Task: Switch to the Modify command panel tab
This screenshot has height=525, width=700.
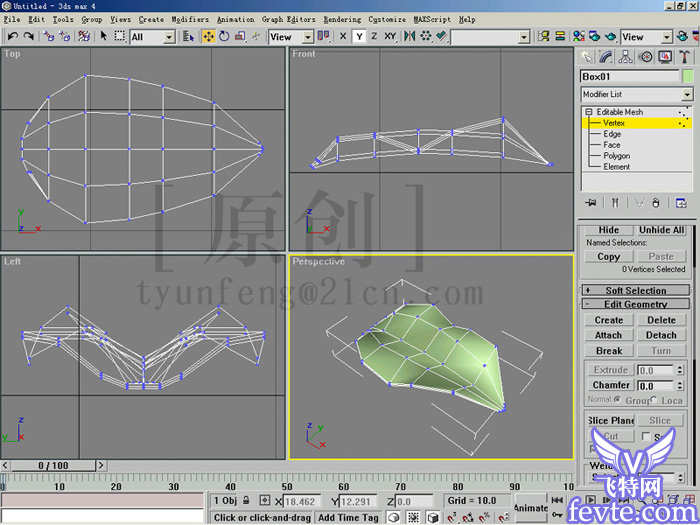Action: [606, 57]
